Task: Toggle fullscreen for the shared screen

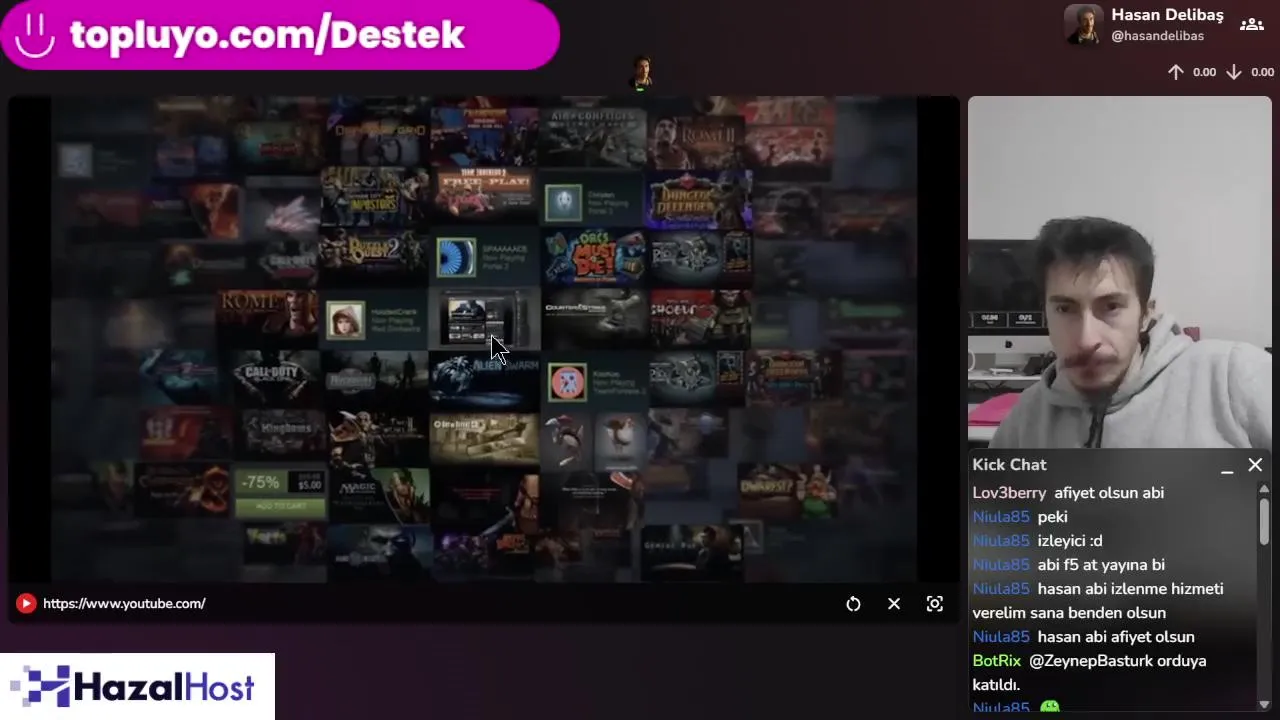Action: click(935, 604)
